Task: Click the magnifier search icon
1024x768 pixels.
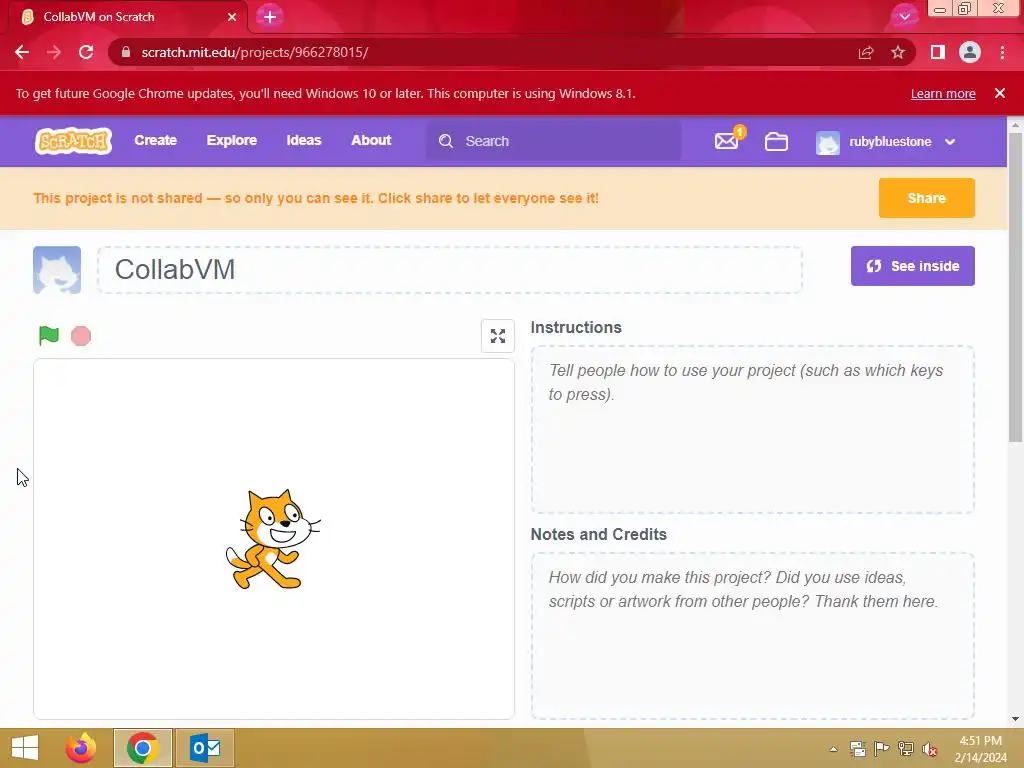Action: (x=446, y=141)
